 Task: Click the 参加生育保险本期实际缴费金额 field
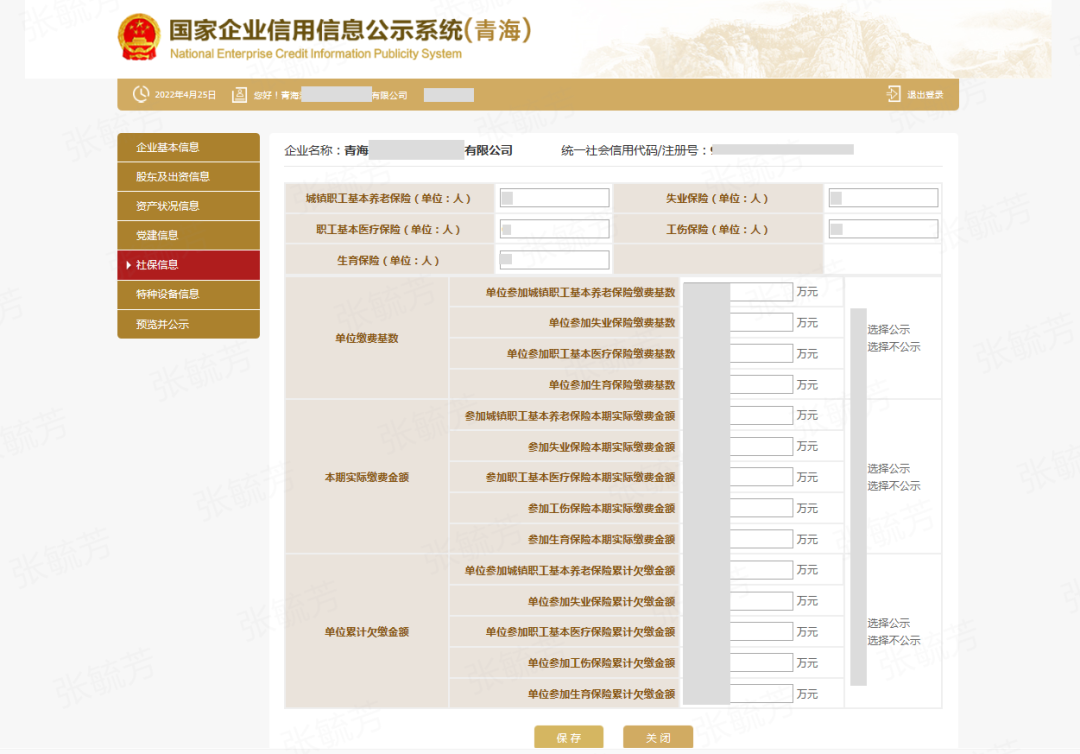(738, 538)
